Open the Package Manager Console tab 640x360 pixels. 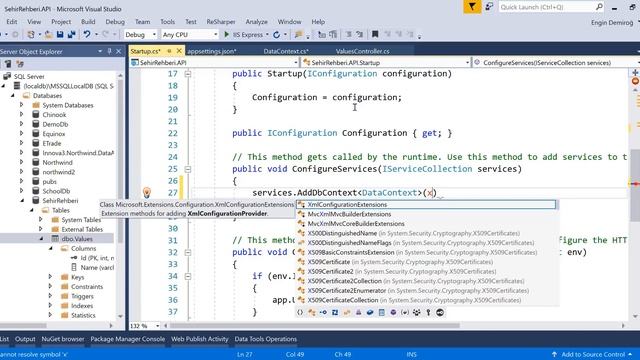coord(128,339)
